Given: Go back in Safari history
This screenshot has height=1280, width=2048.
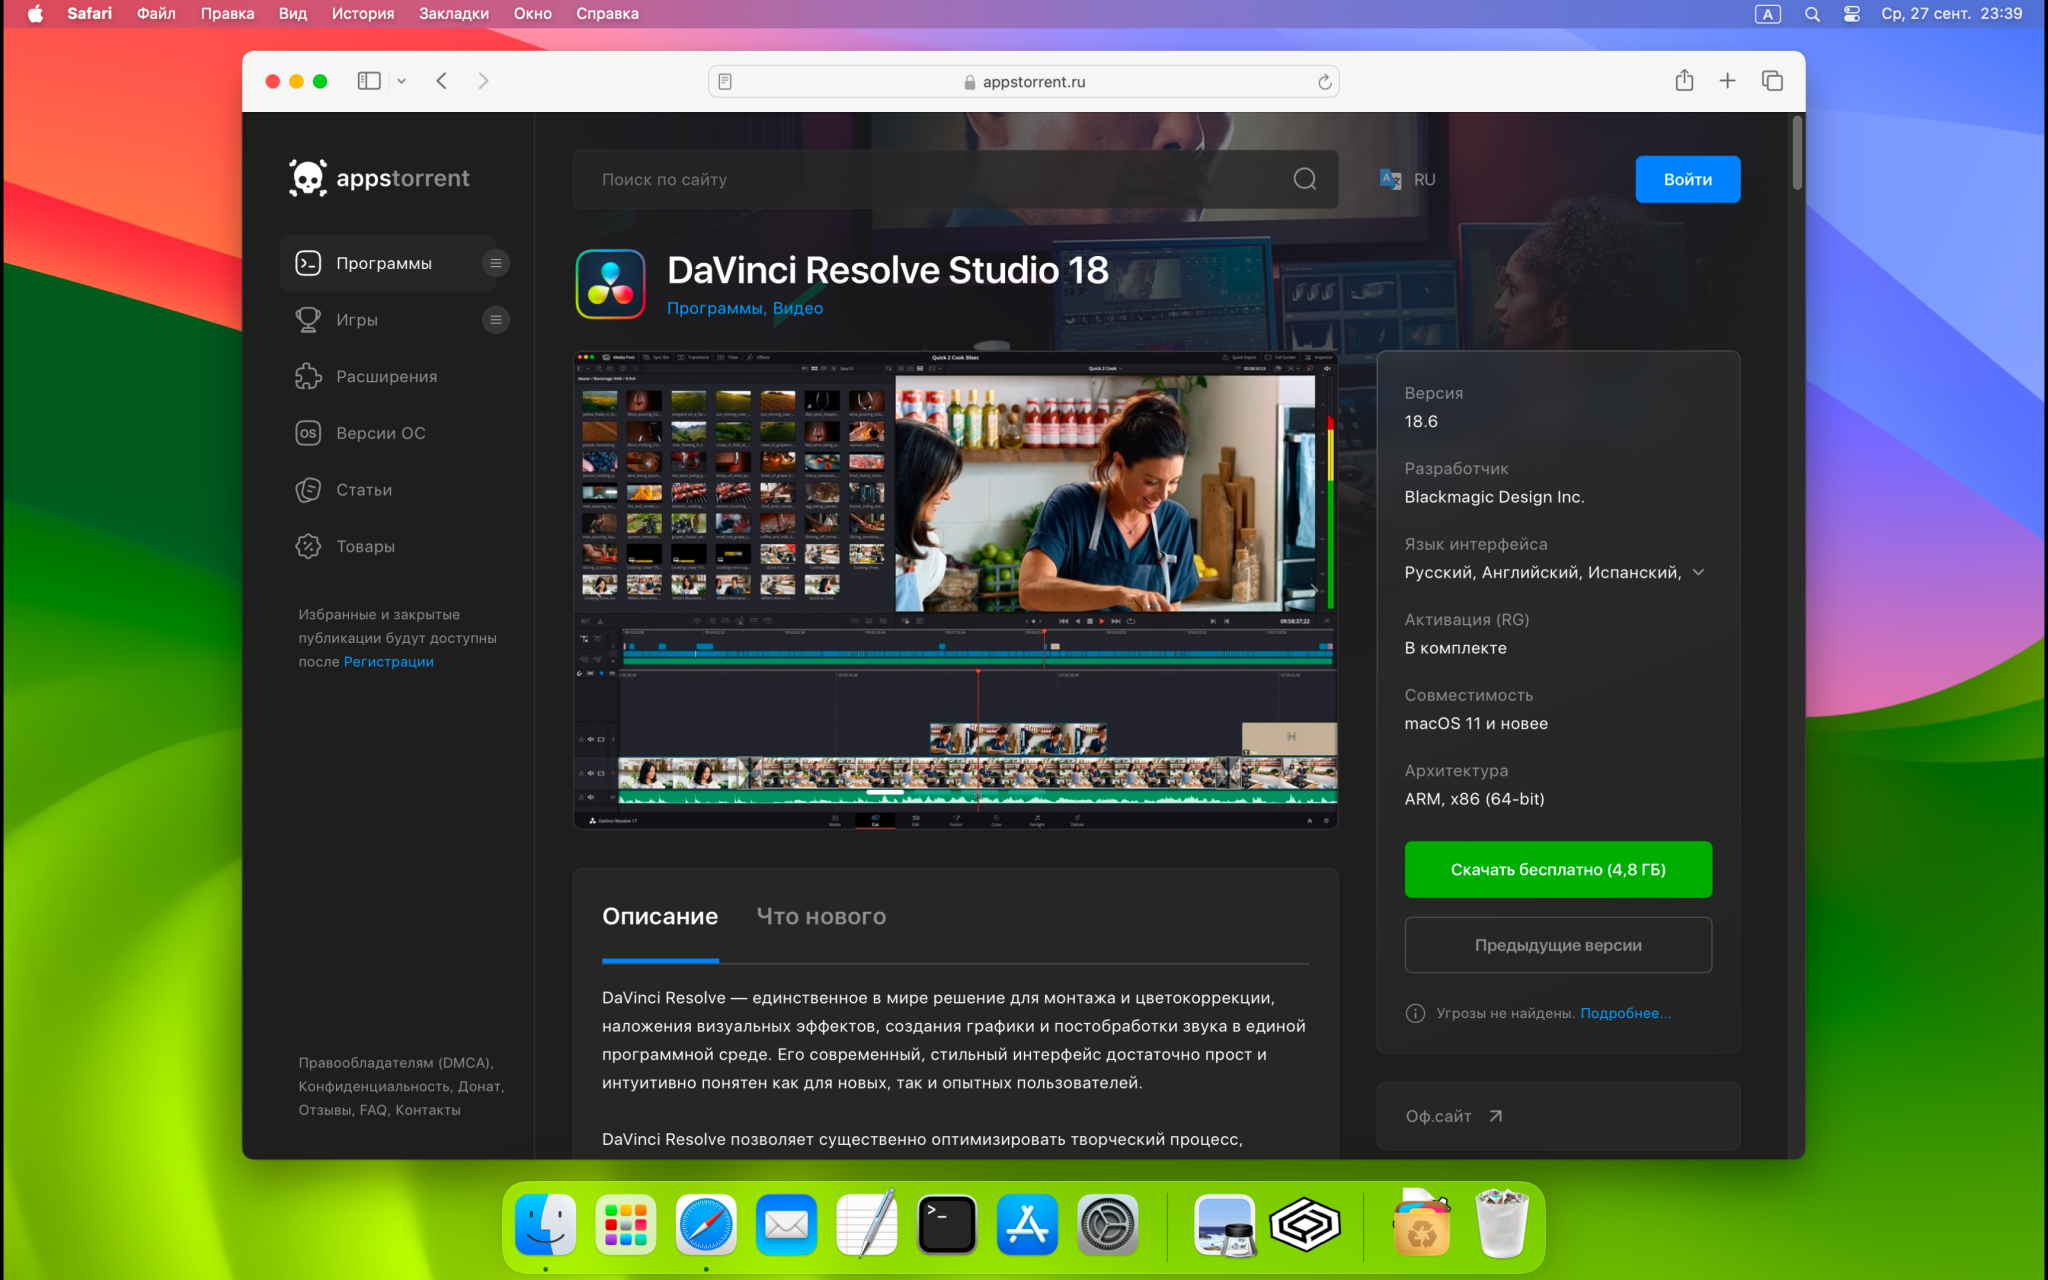Looking at the screenshot, I should pos(441,81).
